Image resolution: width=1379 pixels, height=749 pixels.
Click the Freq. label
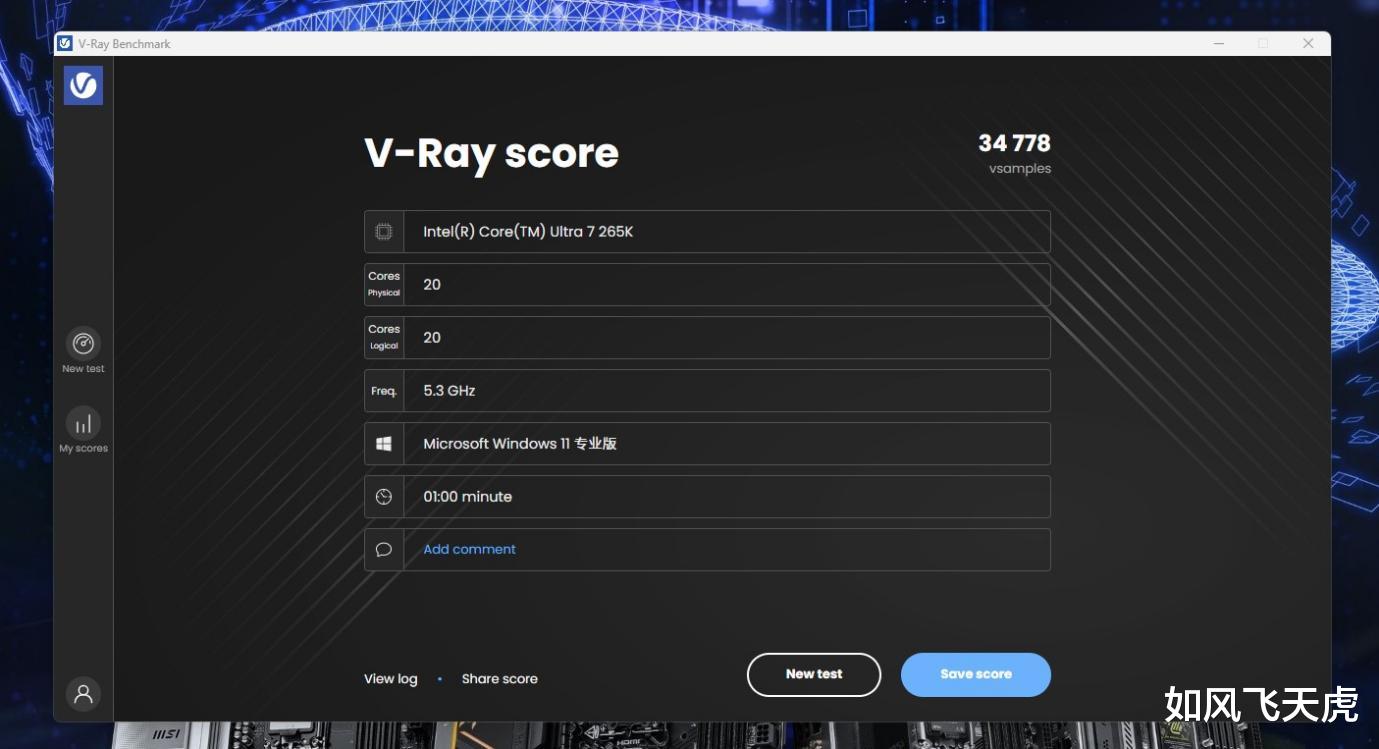coord(384,391)
